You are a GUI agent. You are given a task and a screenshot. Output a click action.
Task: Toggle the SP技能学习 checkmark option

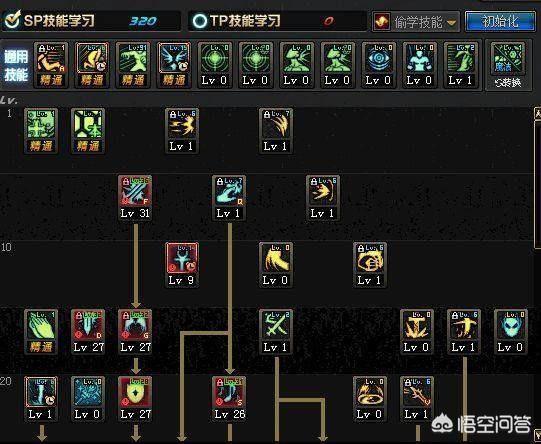point(13,20)
